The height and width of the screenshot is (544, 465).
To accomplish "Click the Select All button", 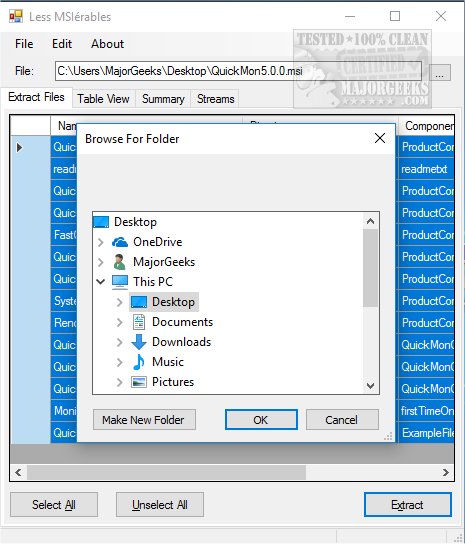I will click(x=54, y=504).
